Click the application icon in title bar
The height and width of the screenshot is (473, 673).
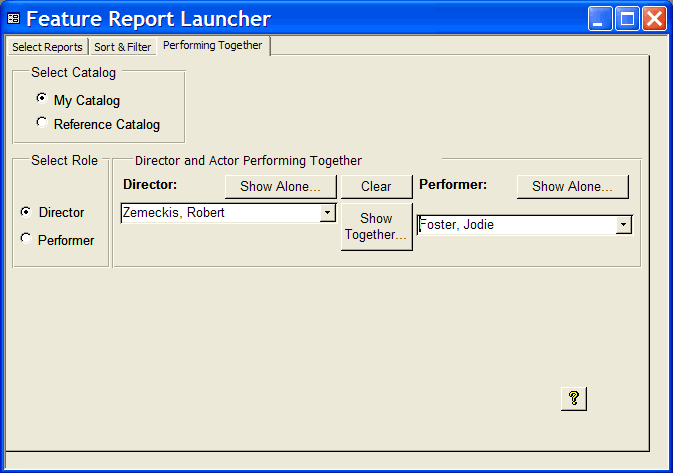click(14, 18)
